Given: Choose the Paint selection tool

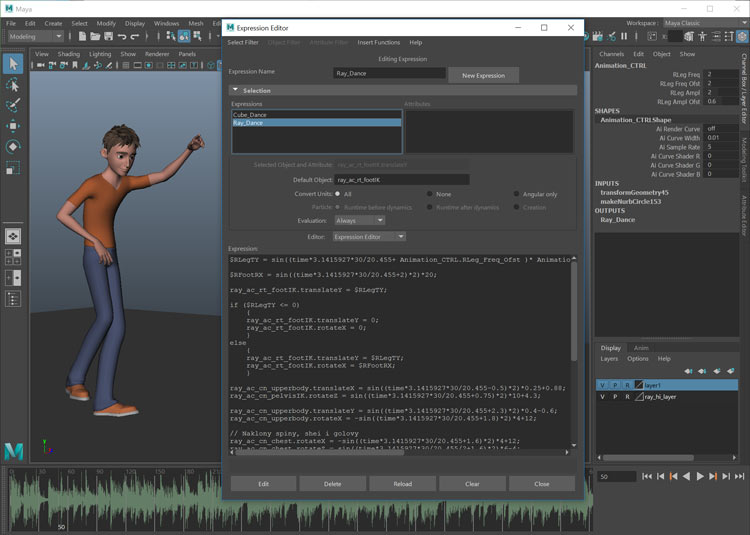Looking at the screenshot, I should [x=14, y=105].
